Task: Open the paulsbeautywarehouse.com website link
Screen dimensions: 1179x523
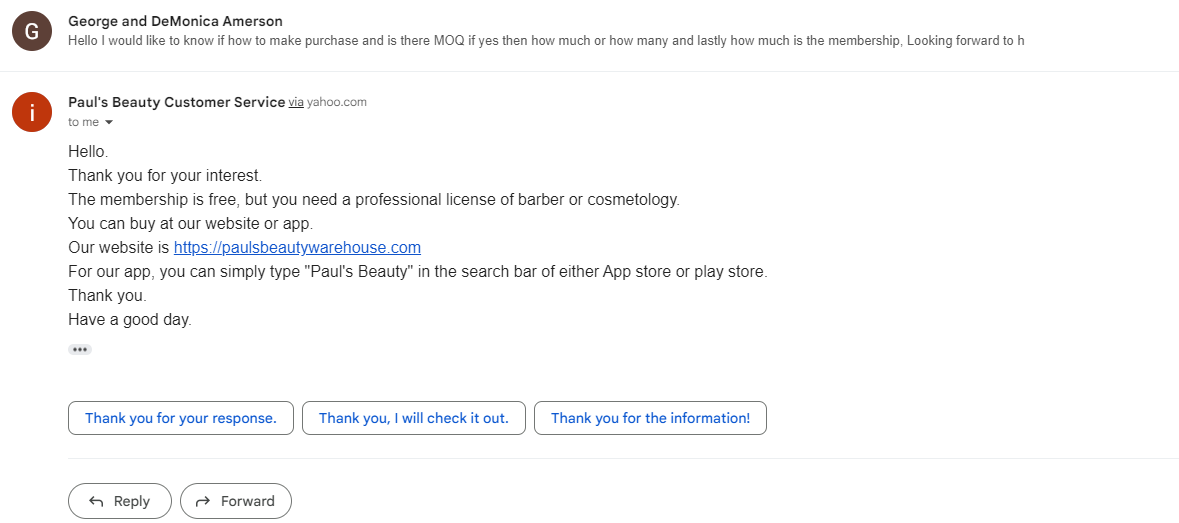Action: click(x=297, y=247)
